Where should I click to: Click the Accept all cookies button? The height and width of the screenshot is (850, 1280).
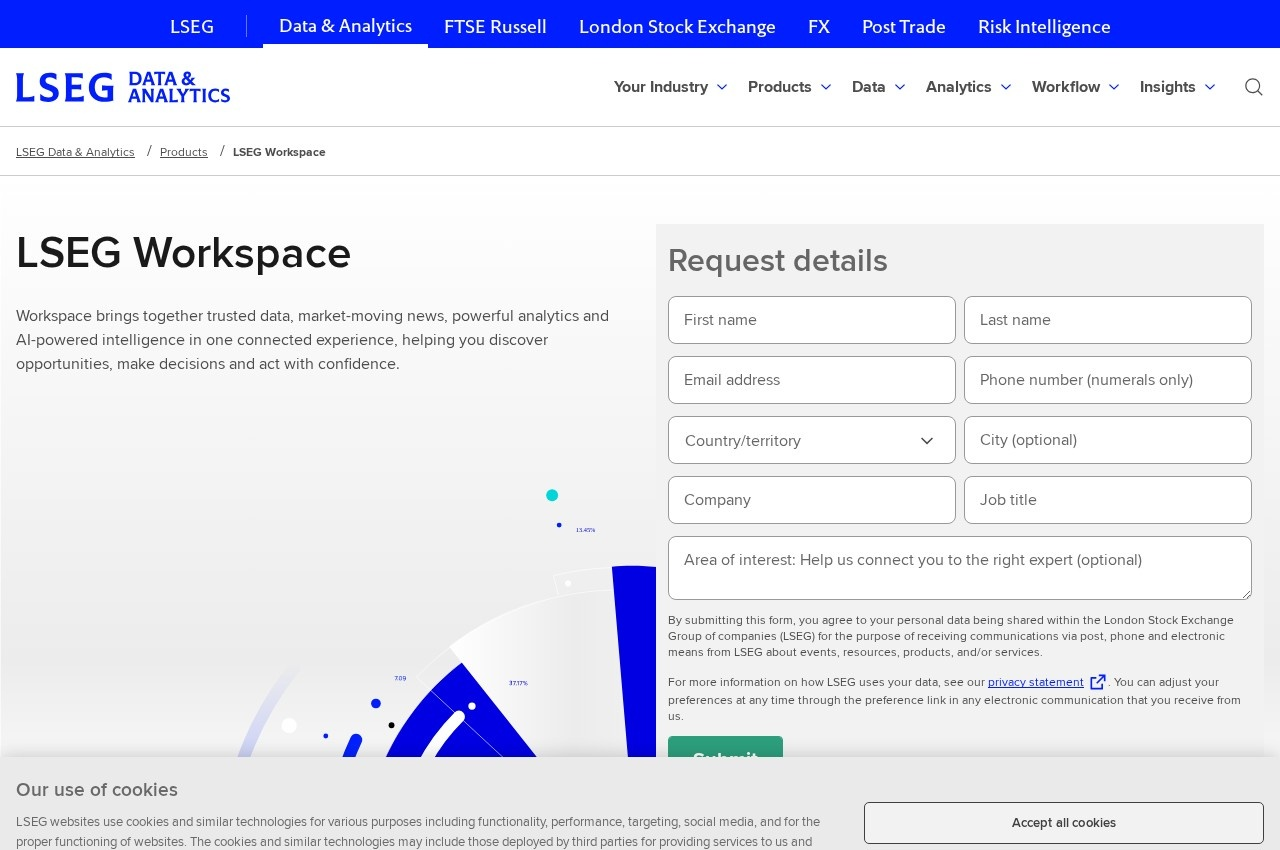(x=1064, y=823)
